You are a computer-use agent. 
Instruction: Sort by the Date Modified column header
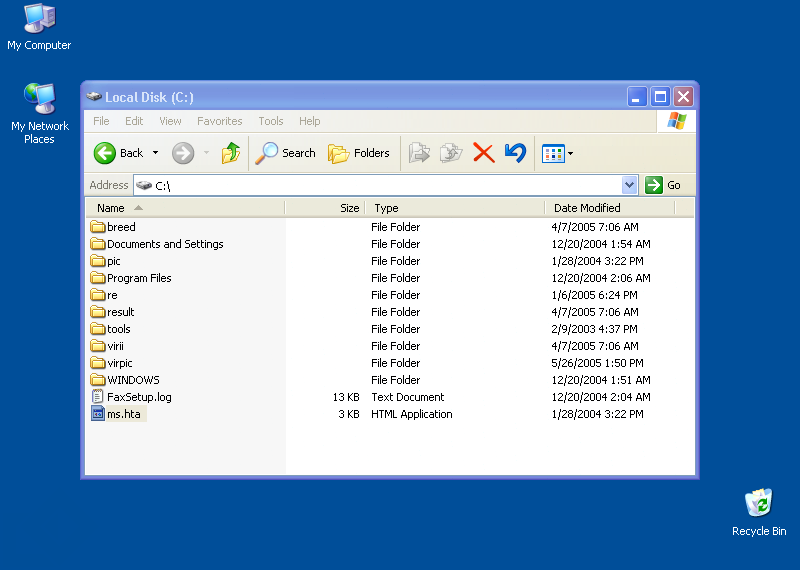click(610, 208)
